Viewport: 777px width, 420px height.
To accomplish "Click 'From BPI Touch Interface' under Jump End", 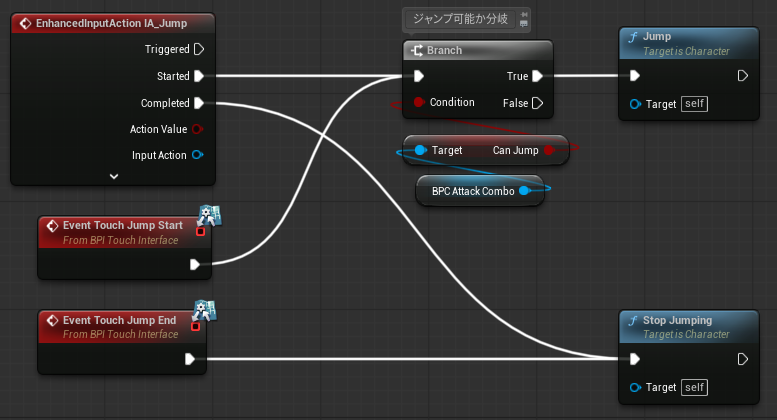I will [x=120, y=334].
